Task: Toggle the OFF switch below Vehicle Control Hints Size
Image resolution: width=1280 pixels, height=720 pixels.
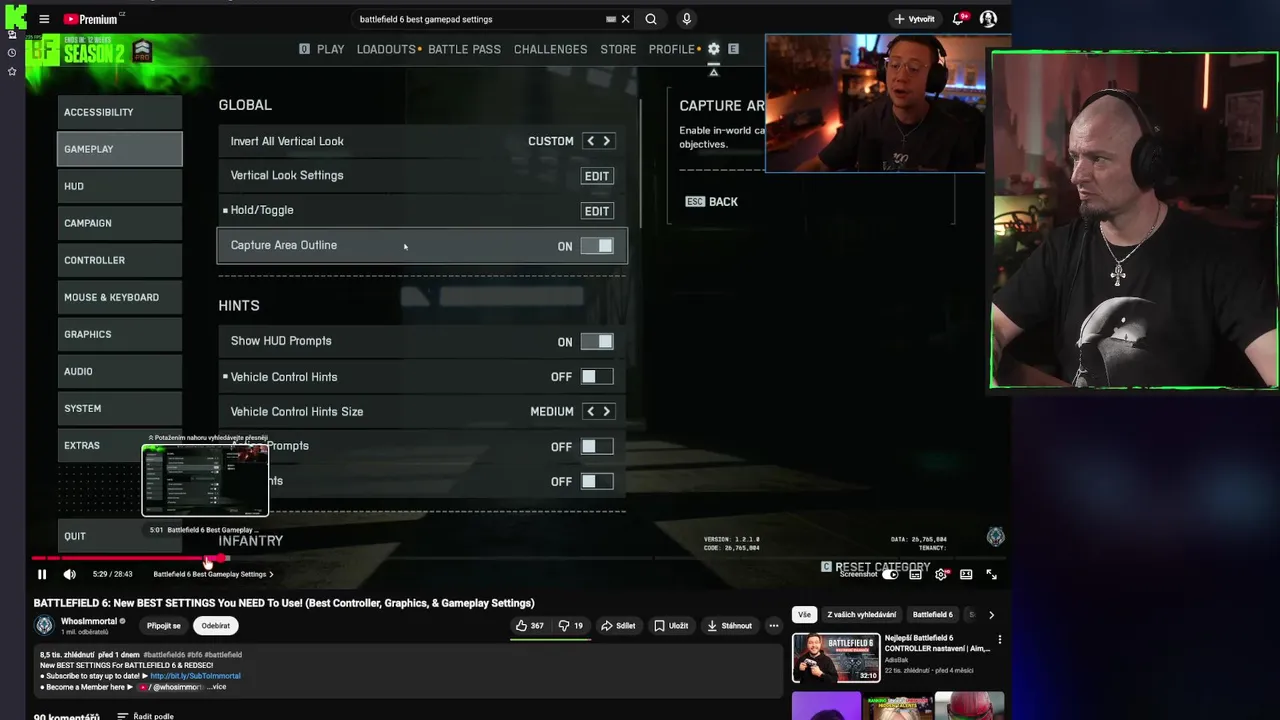Action: coord(597,447)
